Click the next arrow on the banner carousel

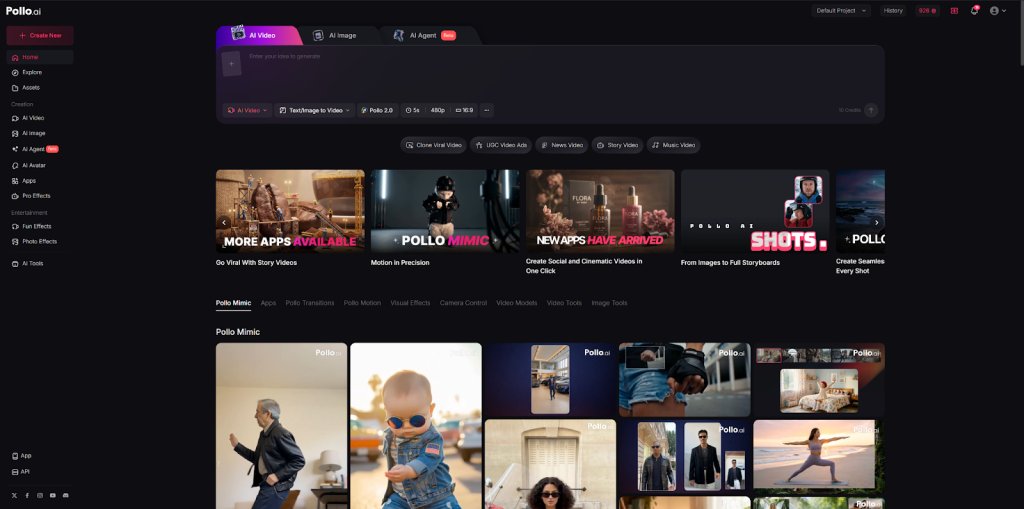click(x=876, y=222)
